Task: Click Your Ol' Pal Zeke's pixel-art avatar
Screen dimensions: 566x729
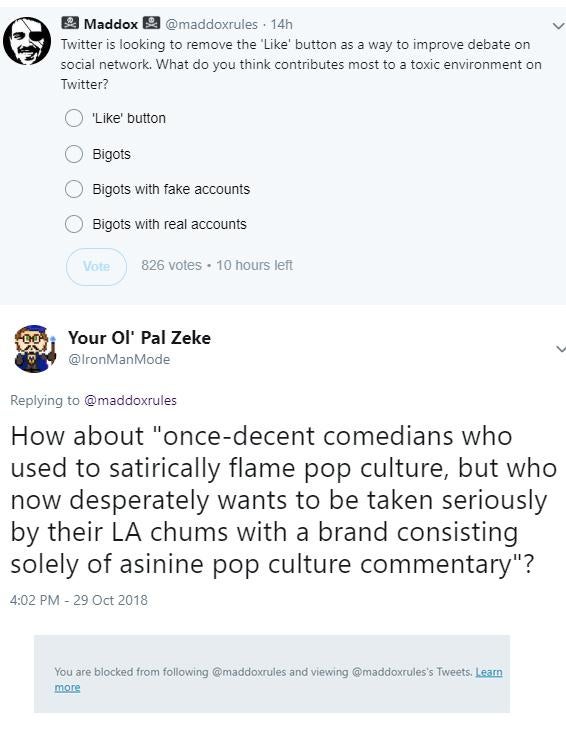Action: click(x=33, y=349)
